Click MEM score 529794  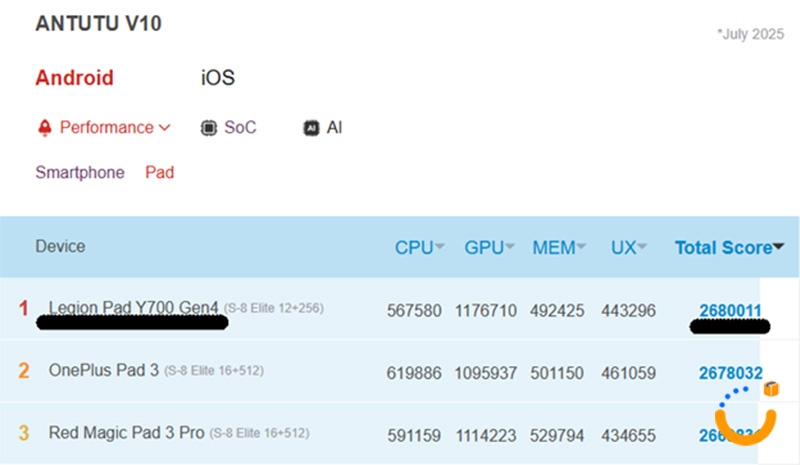[x=557, y=436]
